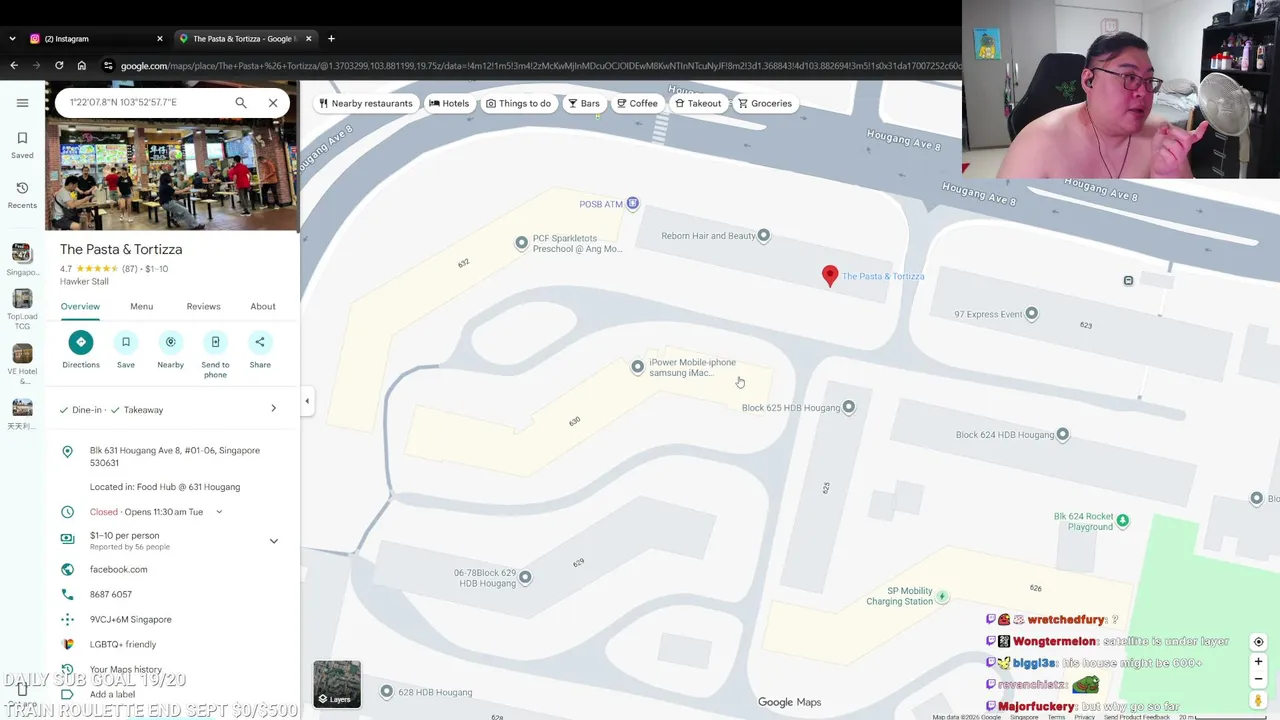This screenshot has height=720, width=1280.
Task: View The Pasta & Tortizza cover photo
Action: [172, 175]
